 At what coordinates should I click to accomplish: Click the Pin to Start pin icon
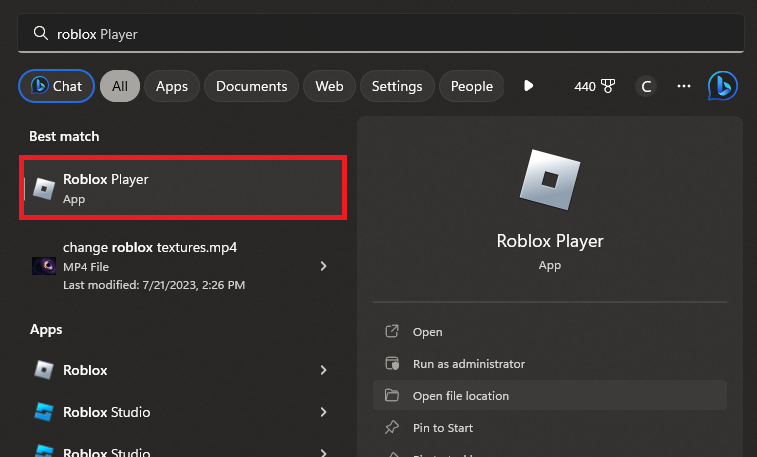click(392, 427)
